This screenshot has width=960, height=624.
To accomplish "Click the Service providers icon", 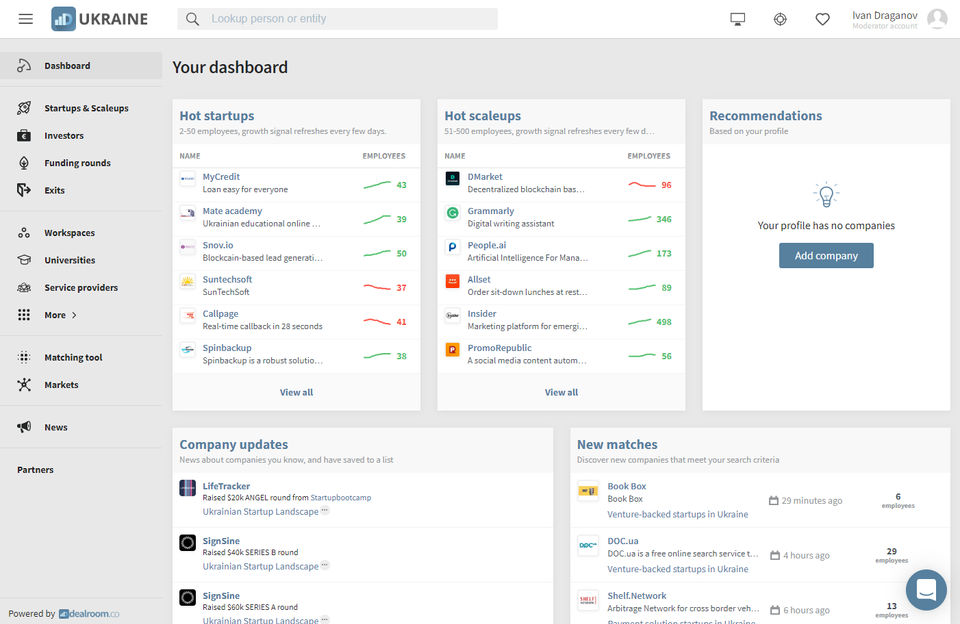I will point(24,287).
